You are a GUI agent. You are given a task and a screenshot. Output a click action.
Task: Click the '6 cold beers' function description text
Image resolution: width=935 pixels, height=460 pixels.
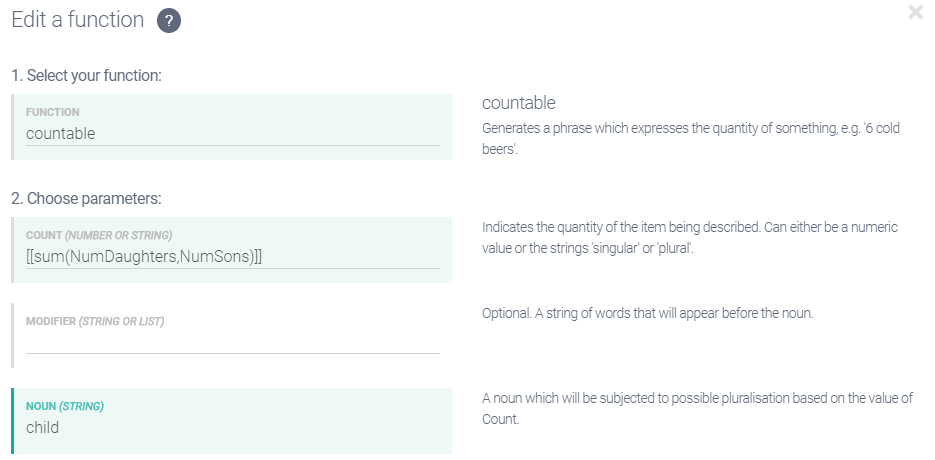coord(691,138)
